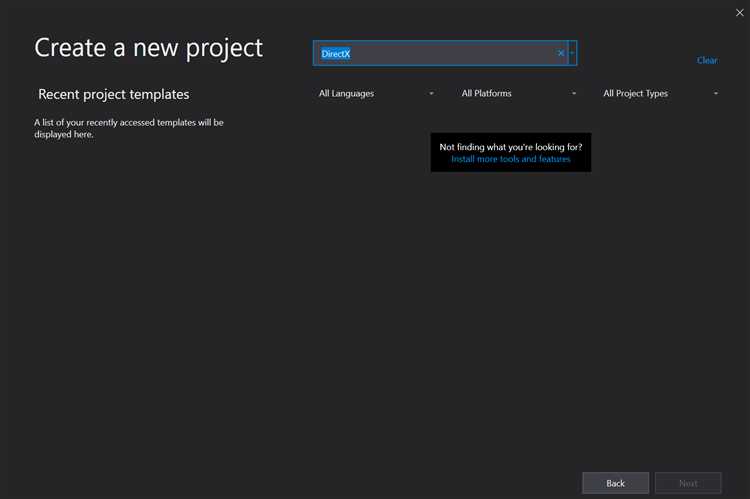Open the All Project Types dropdown
Image resolution: width=750 pixels, height=499 pixels.
pos(660,93)
